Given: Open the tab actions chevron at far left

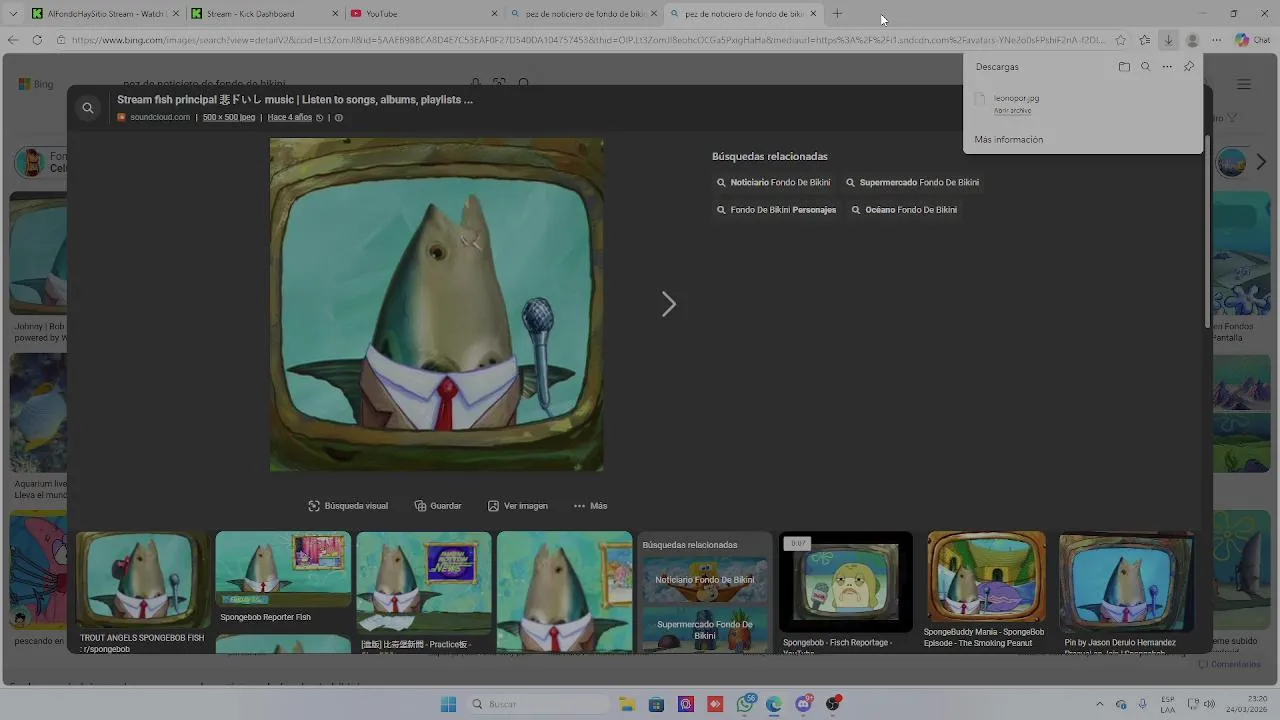Looking at the screenshot, I should tap(13, 14).
